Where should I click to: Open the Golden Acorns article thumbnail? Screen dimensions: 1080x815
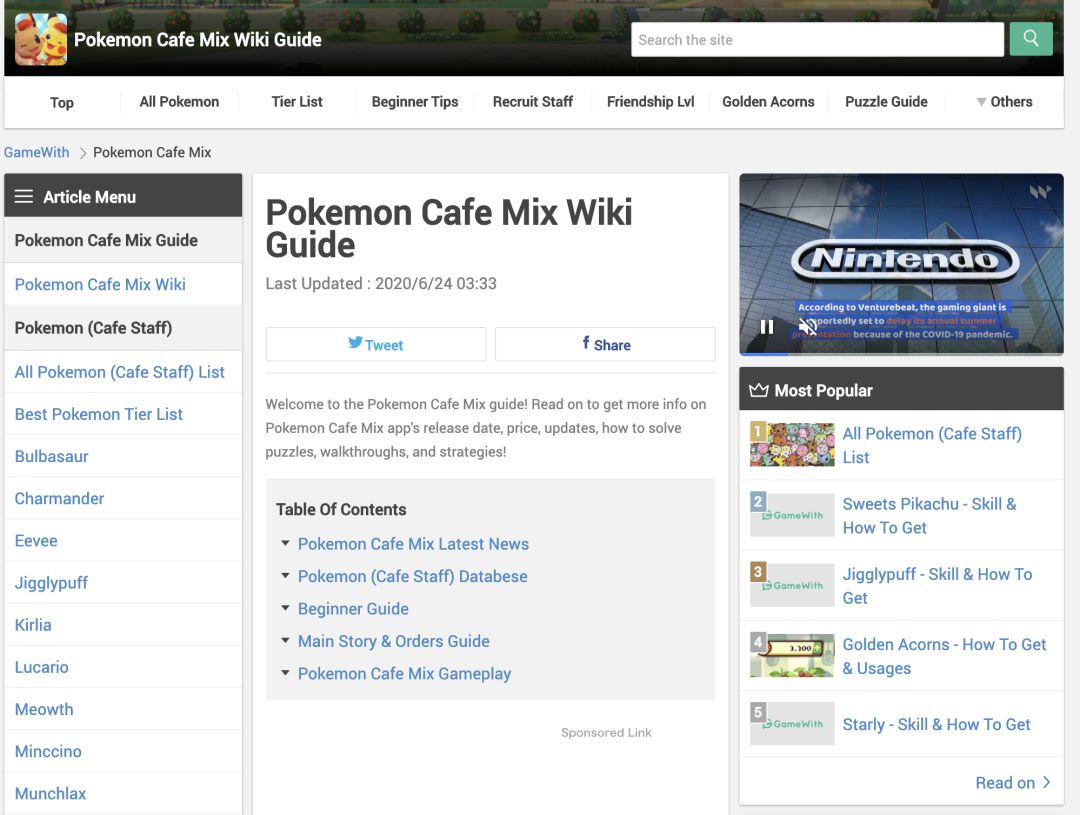pyautogui.click(x=792, y=656)
